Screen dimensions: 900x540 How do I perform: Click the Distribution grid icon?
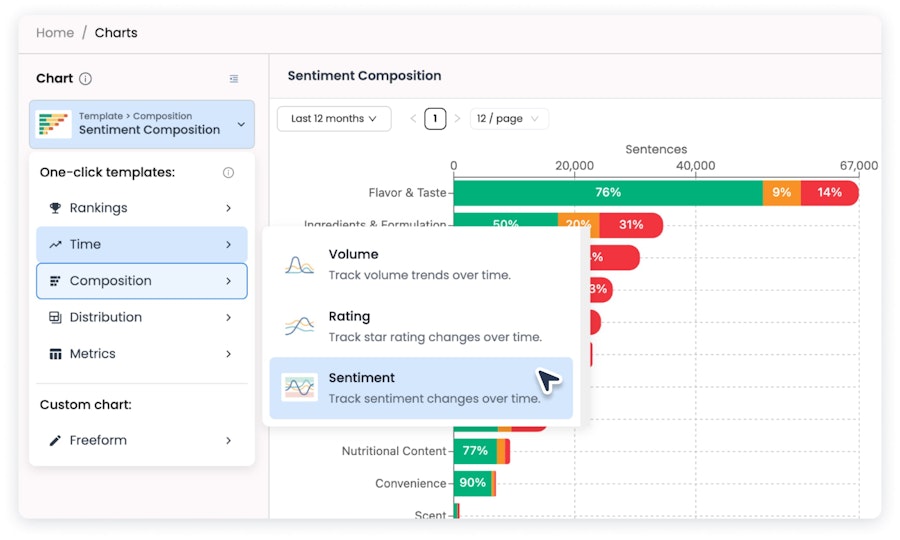click(x=55, y=317)
